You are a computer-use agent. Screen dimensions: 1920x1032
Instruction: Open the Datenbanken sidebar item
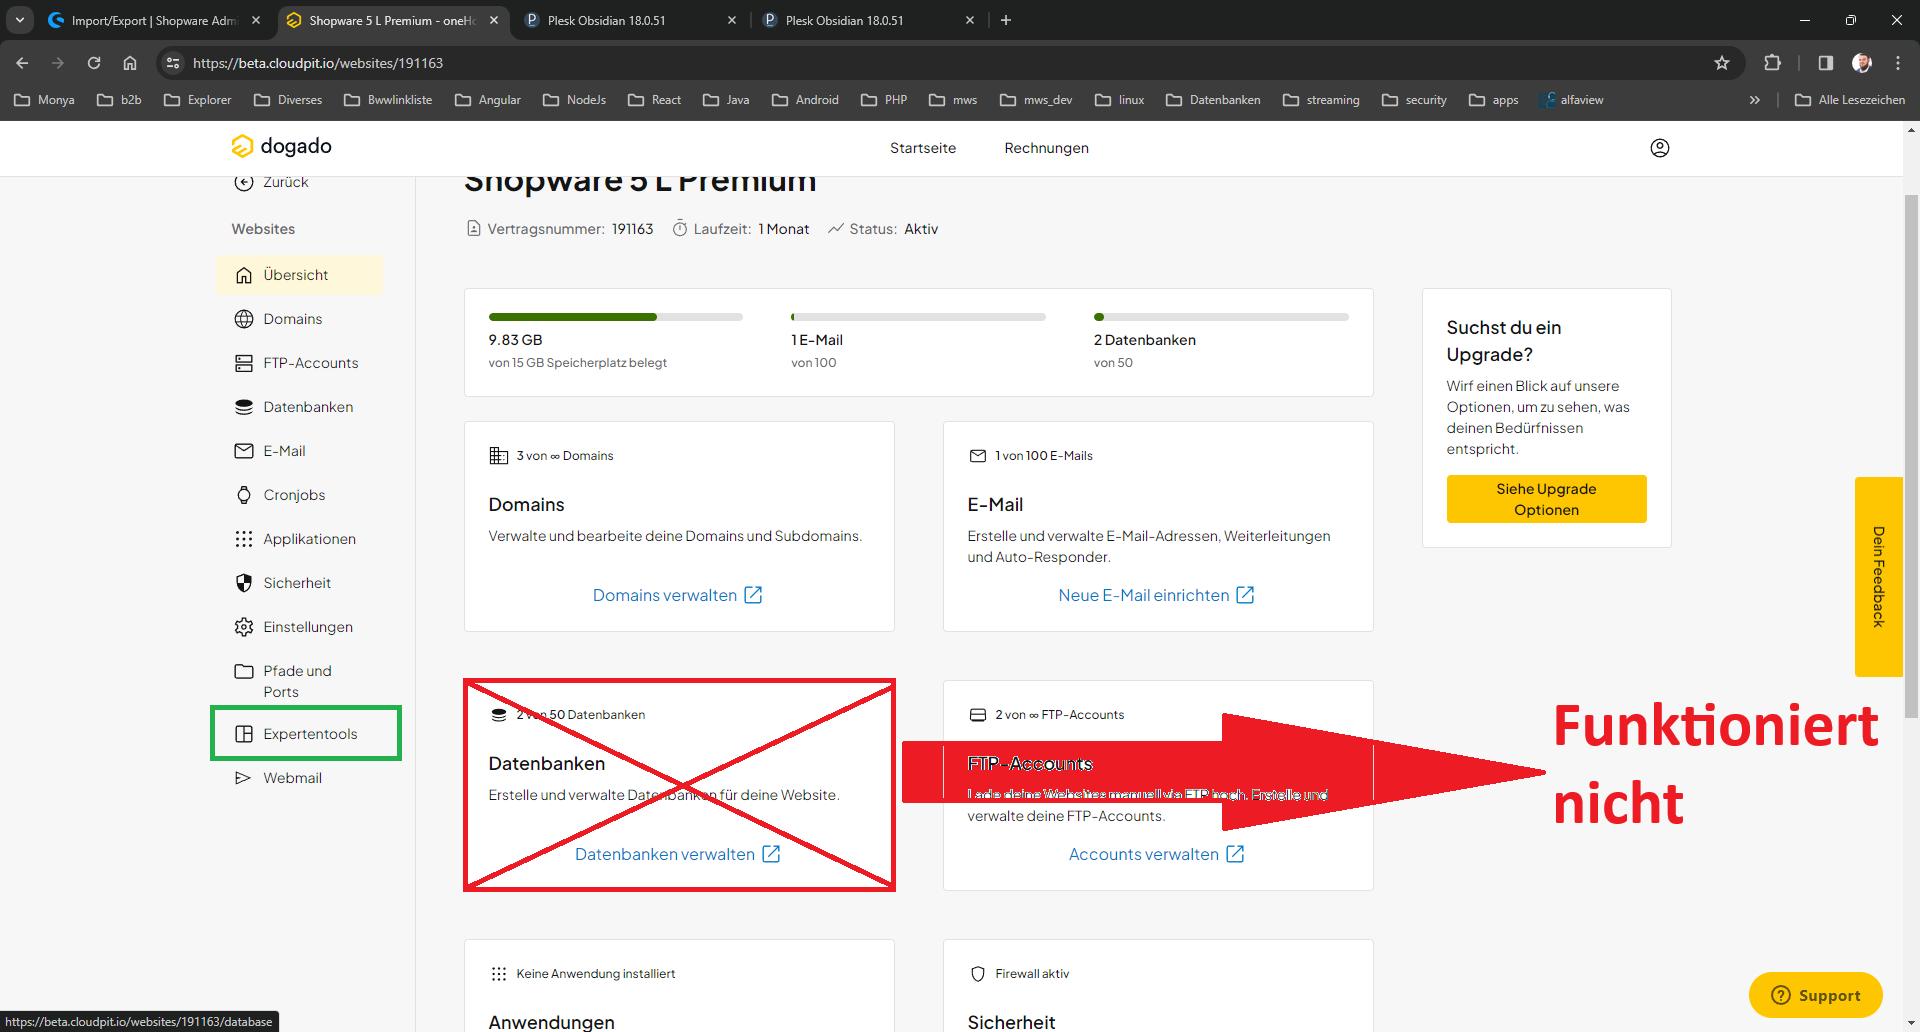point(307,407)
